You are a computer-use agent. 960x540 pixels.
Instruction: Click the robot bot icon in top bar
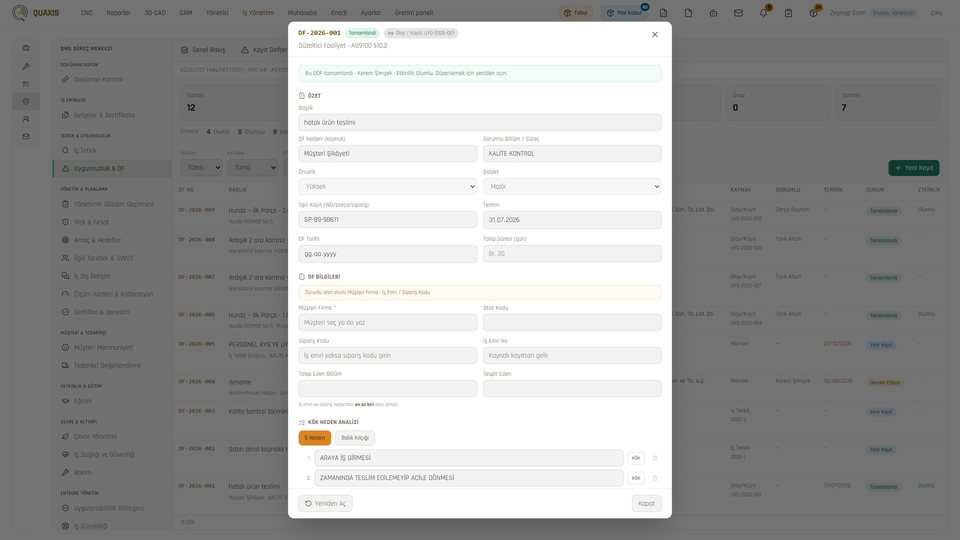713,13
